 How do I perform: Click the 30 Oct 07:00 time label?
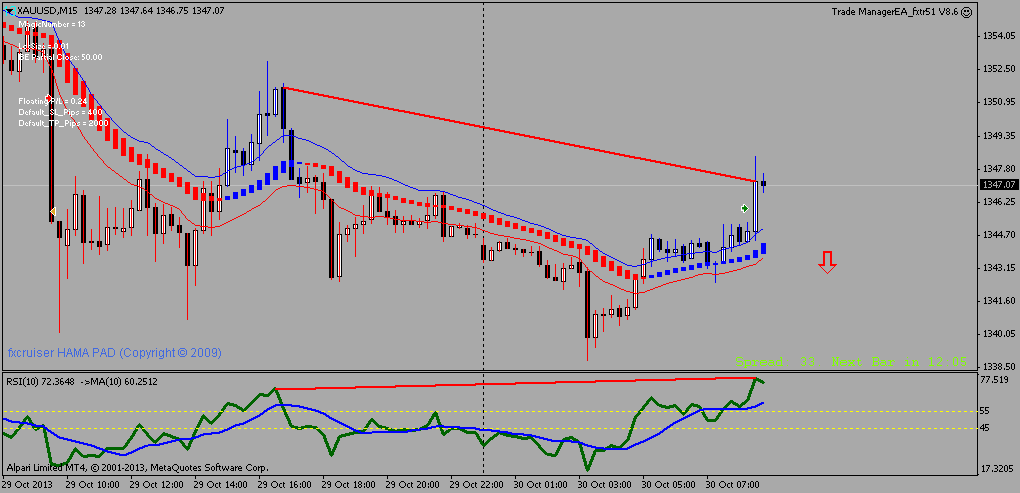click(732, 485)
